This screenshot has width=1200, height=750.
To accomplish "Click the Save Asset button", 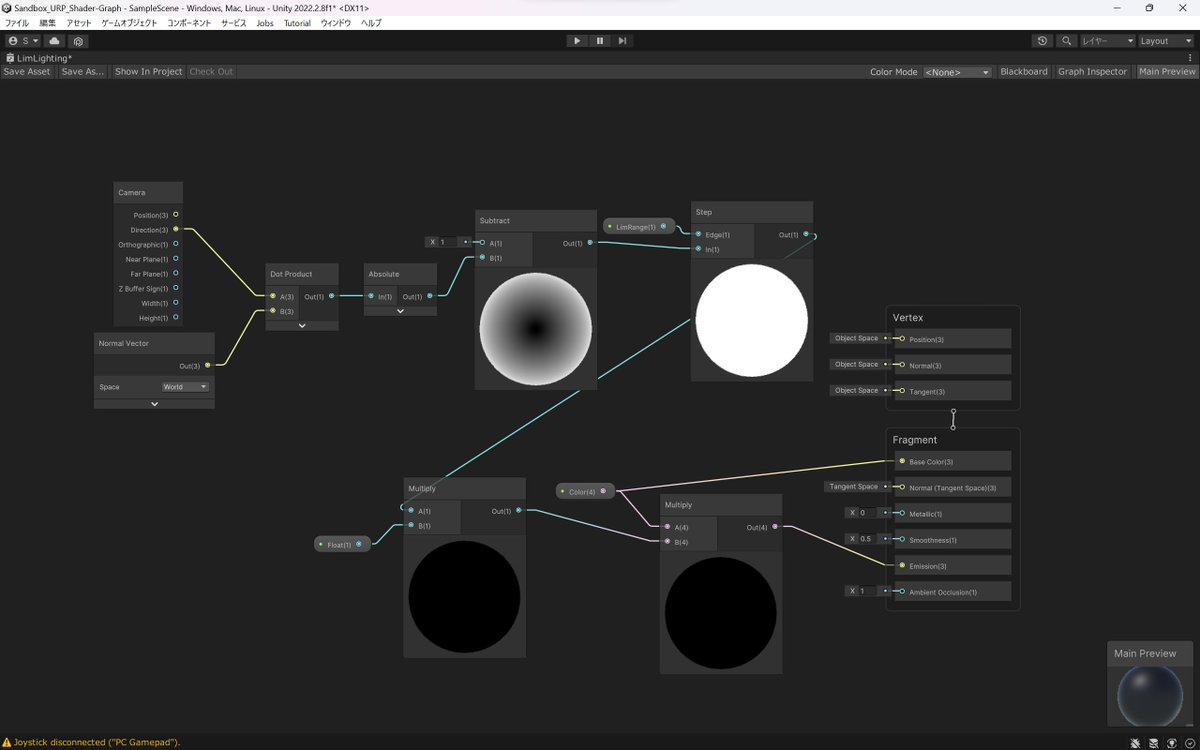I will click(x=27, y=71).
